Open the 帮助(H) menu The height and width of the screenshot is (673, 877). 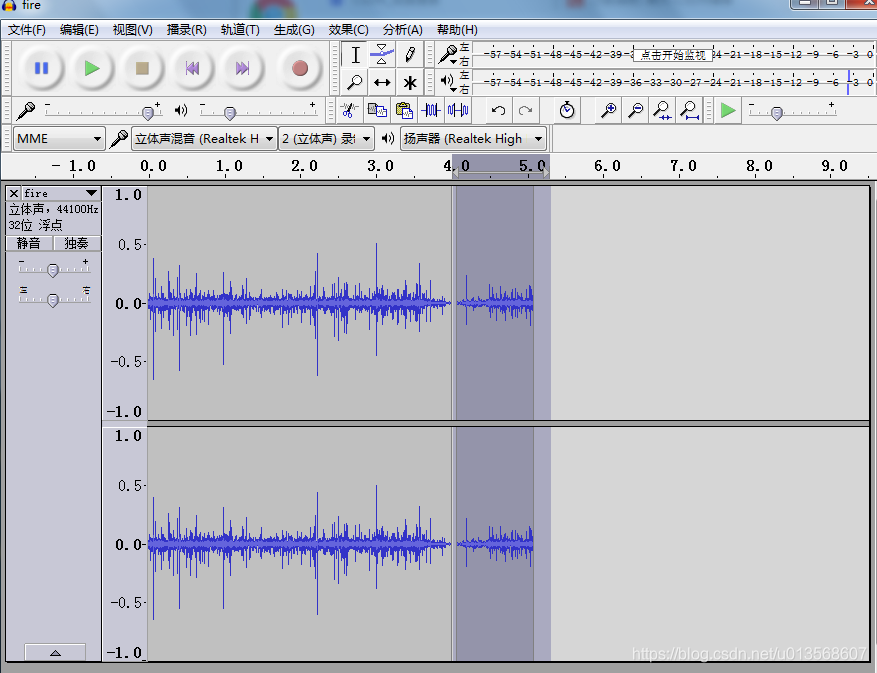pos(457,30)
